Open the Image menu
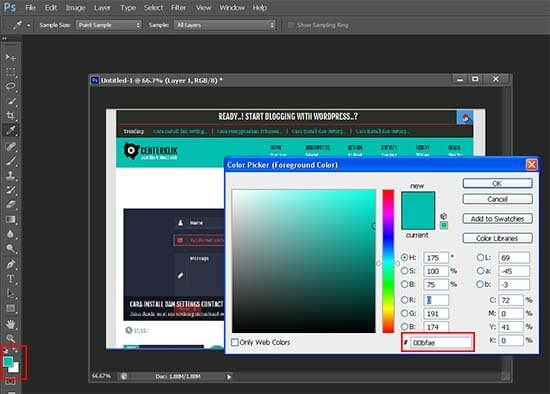Viewport: 550px width, 394px height. click(x=75, y=8)
